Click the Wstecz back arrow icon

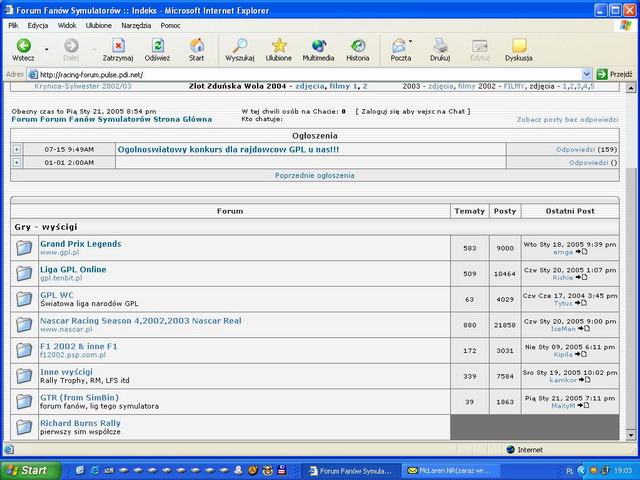click(x=23, y=45)
